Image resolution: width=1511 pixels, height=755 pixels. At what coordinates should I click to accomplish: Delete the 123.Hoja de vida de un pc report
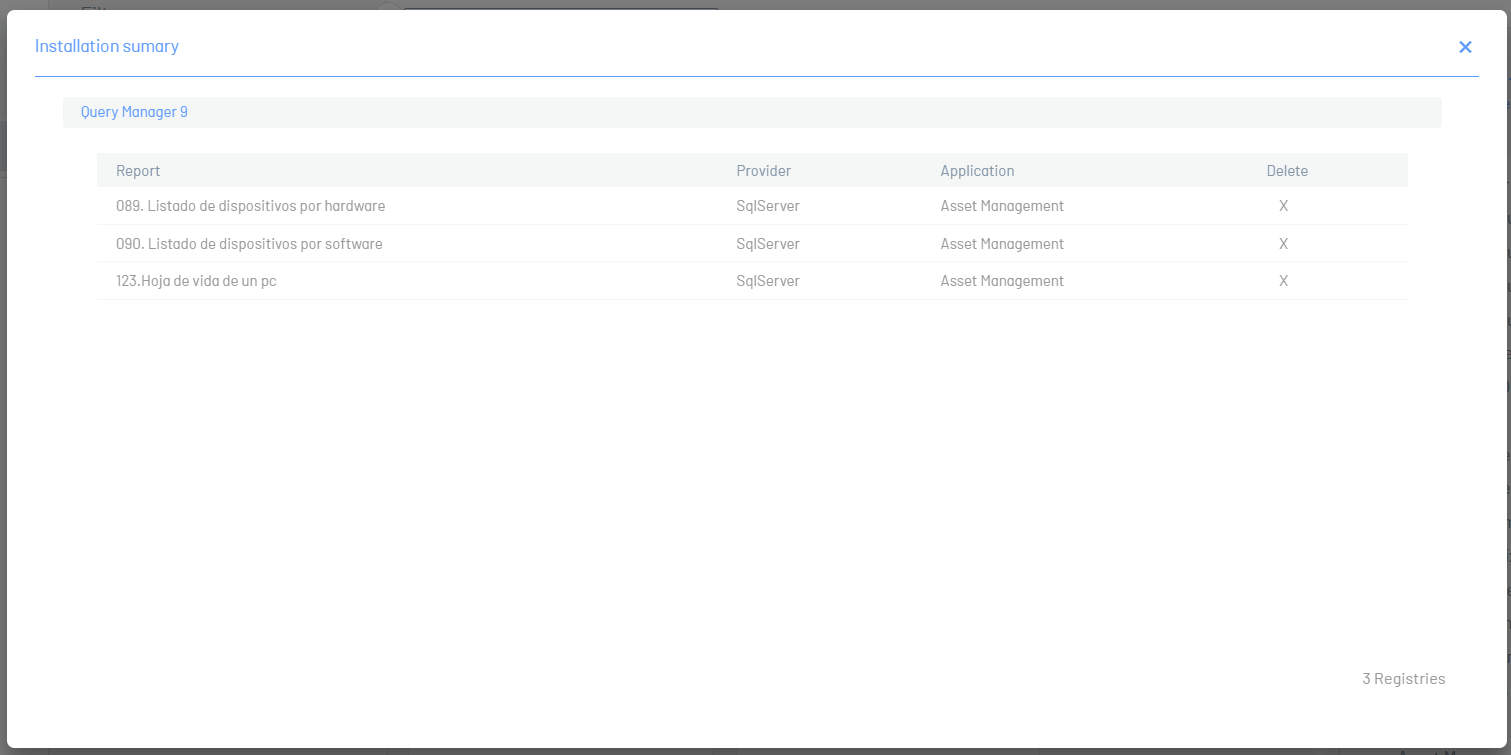tap(1283, 281)
